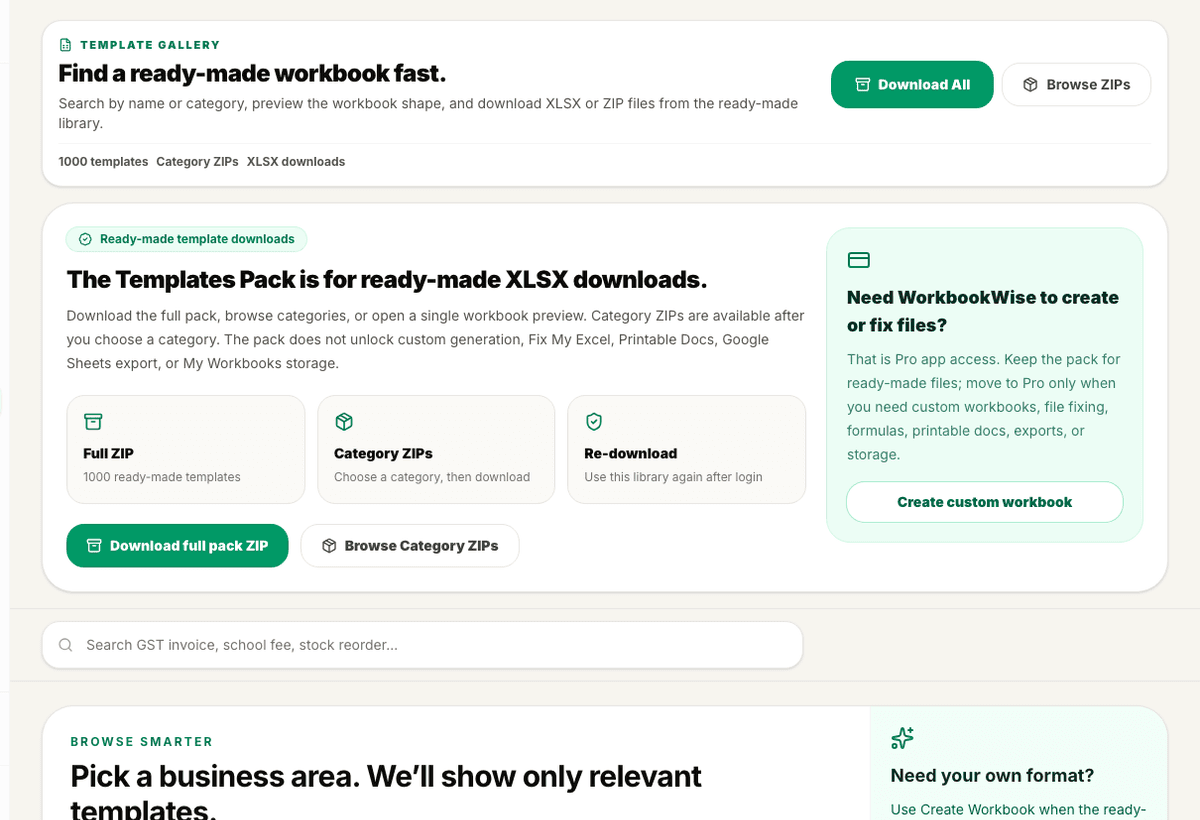The image size is (1200, 820).
Task: Click the 'TEMPLATE GALLERY' label text
Action: pos(150,45)
